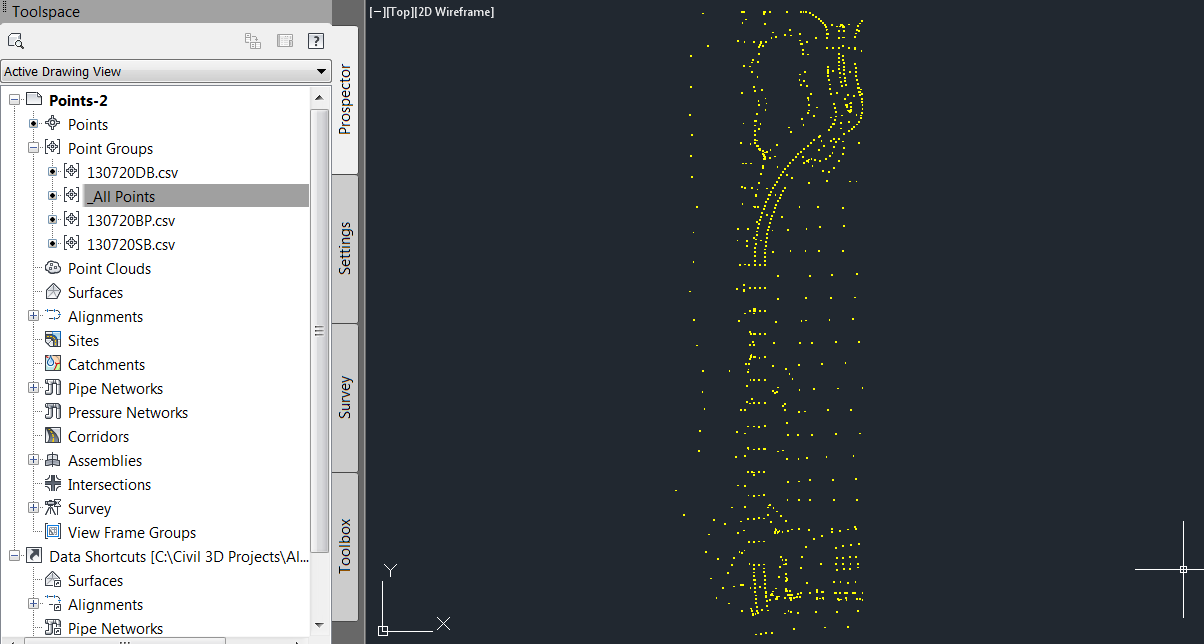Open Toolspace Help with the question mark icon

(316, 41)
